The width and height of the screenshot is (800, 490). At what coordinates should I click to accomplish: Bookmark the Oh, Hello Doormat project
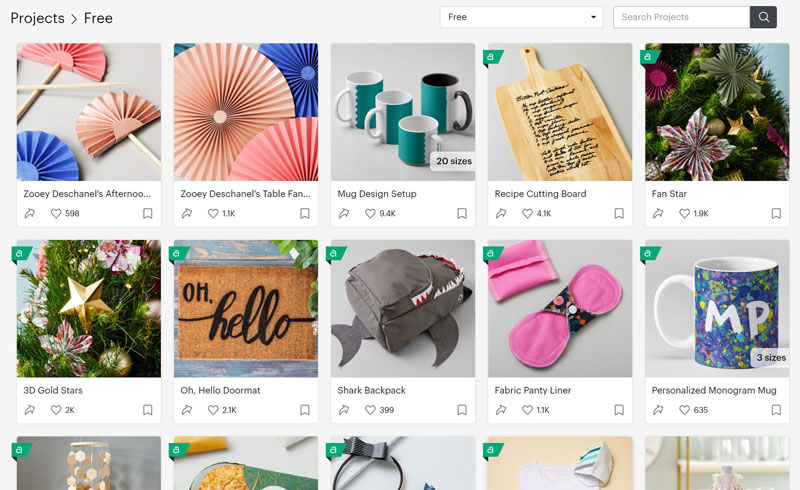305,410
